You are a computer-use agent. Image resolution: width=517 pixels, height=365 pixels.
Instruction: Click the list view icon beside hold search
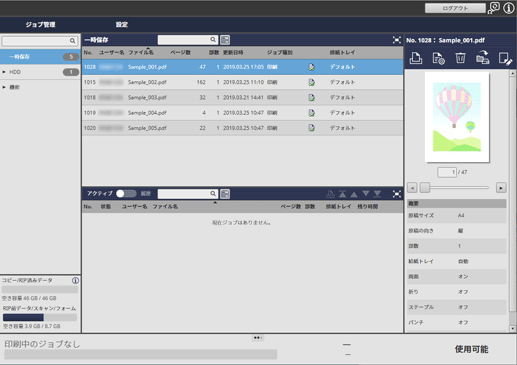[x=225, y=40]
